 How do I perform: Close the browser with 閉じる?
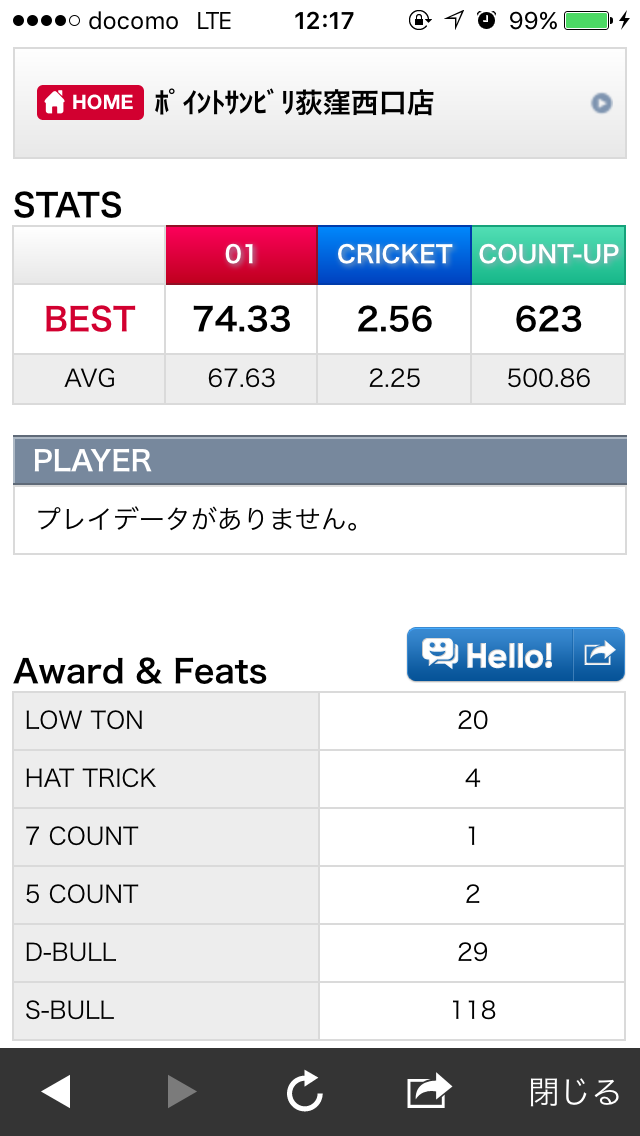coord(575,1092)
